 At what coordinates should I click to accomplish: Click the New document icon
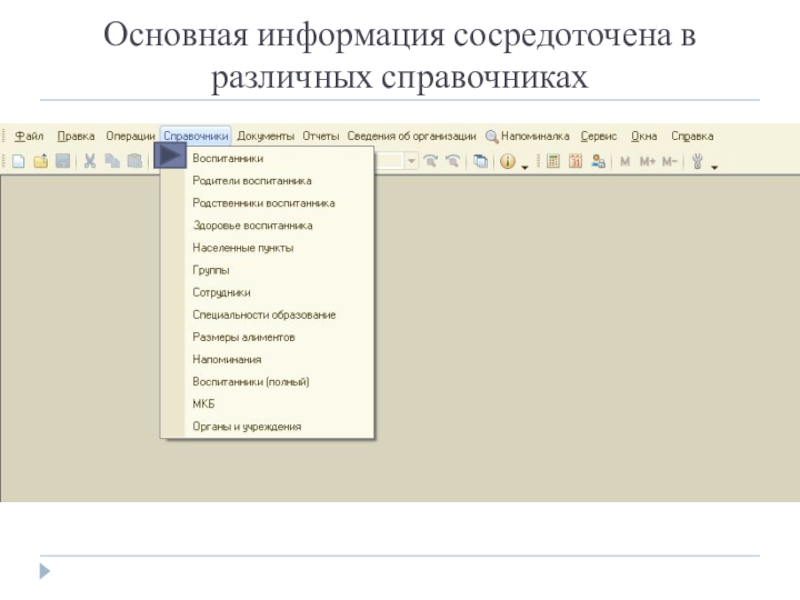[x=18, y=161]
